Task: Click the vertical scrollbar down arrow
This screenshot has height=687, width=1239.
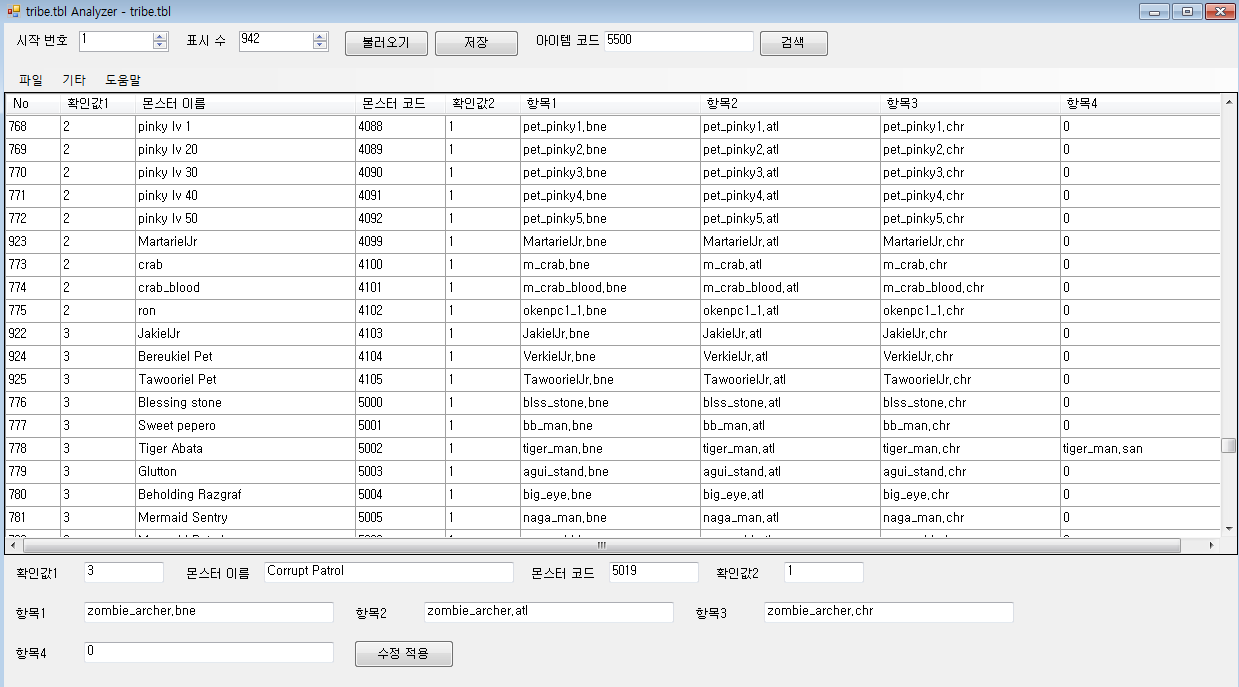Action: pos(1229,528)
